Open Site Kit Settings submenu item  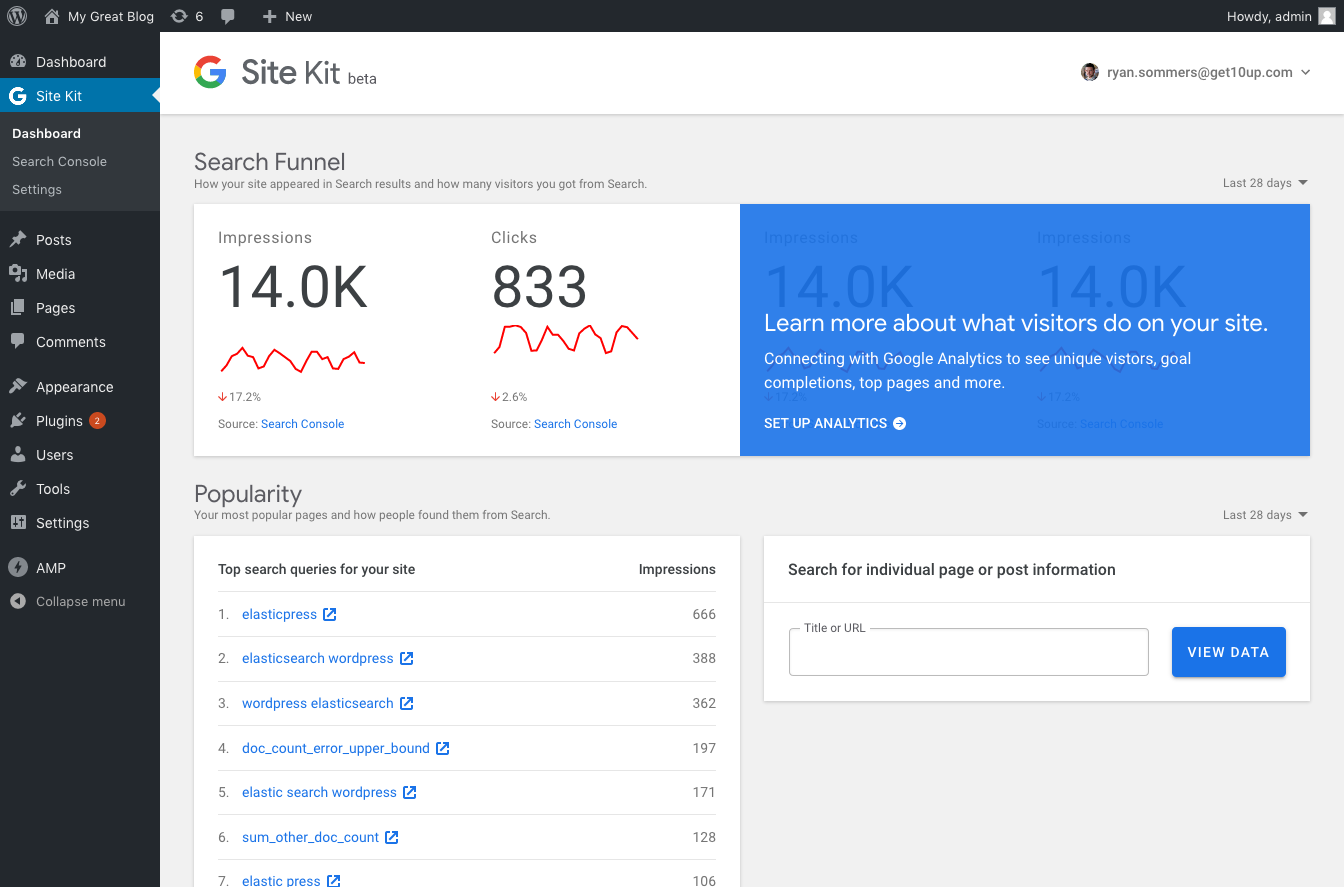[x=37, y=189]
